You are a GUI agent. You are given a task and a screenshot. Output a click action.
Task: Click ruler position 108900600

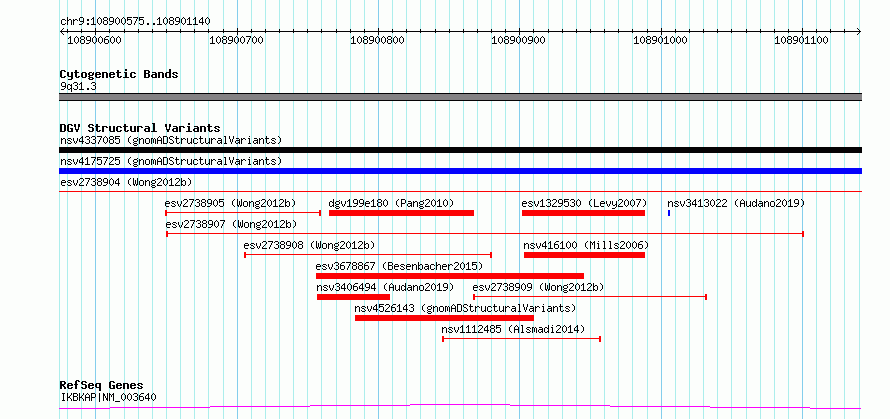coord(94,40)
